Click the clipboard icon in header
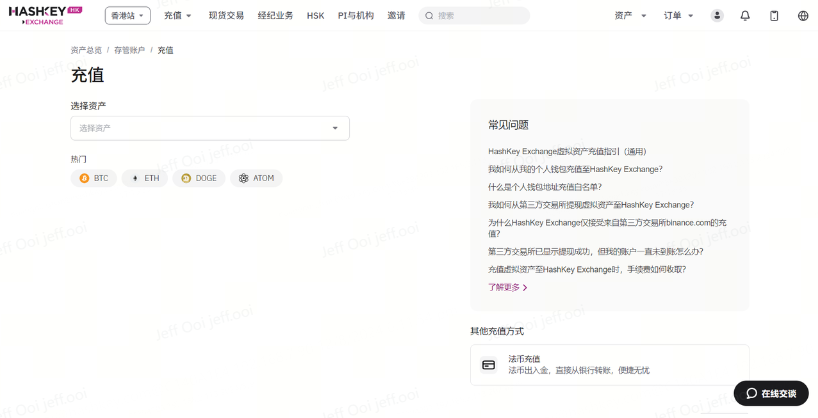Viewport: 818px width, 418px height. click(x=774, y=16)
